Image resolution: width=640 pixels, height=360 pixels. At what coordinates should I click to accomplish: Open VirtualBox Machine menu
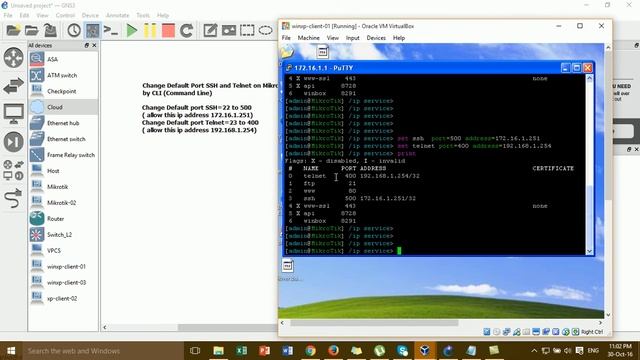[x=309, y=38]
